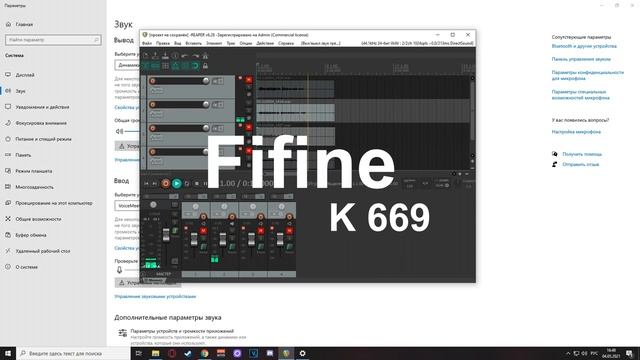Toggle the padlock locking icon in REAPER
This screenshot has height=360, width=640.
tap(205, 66)
